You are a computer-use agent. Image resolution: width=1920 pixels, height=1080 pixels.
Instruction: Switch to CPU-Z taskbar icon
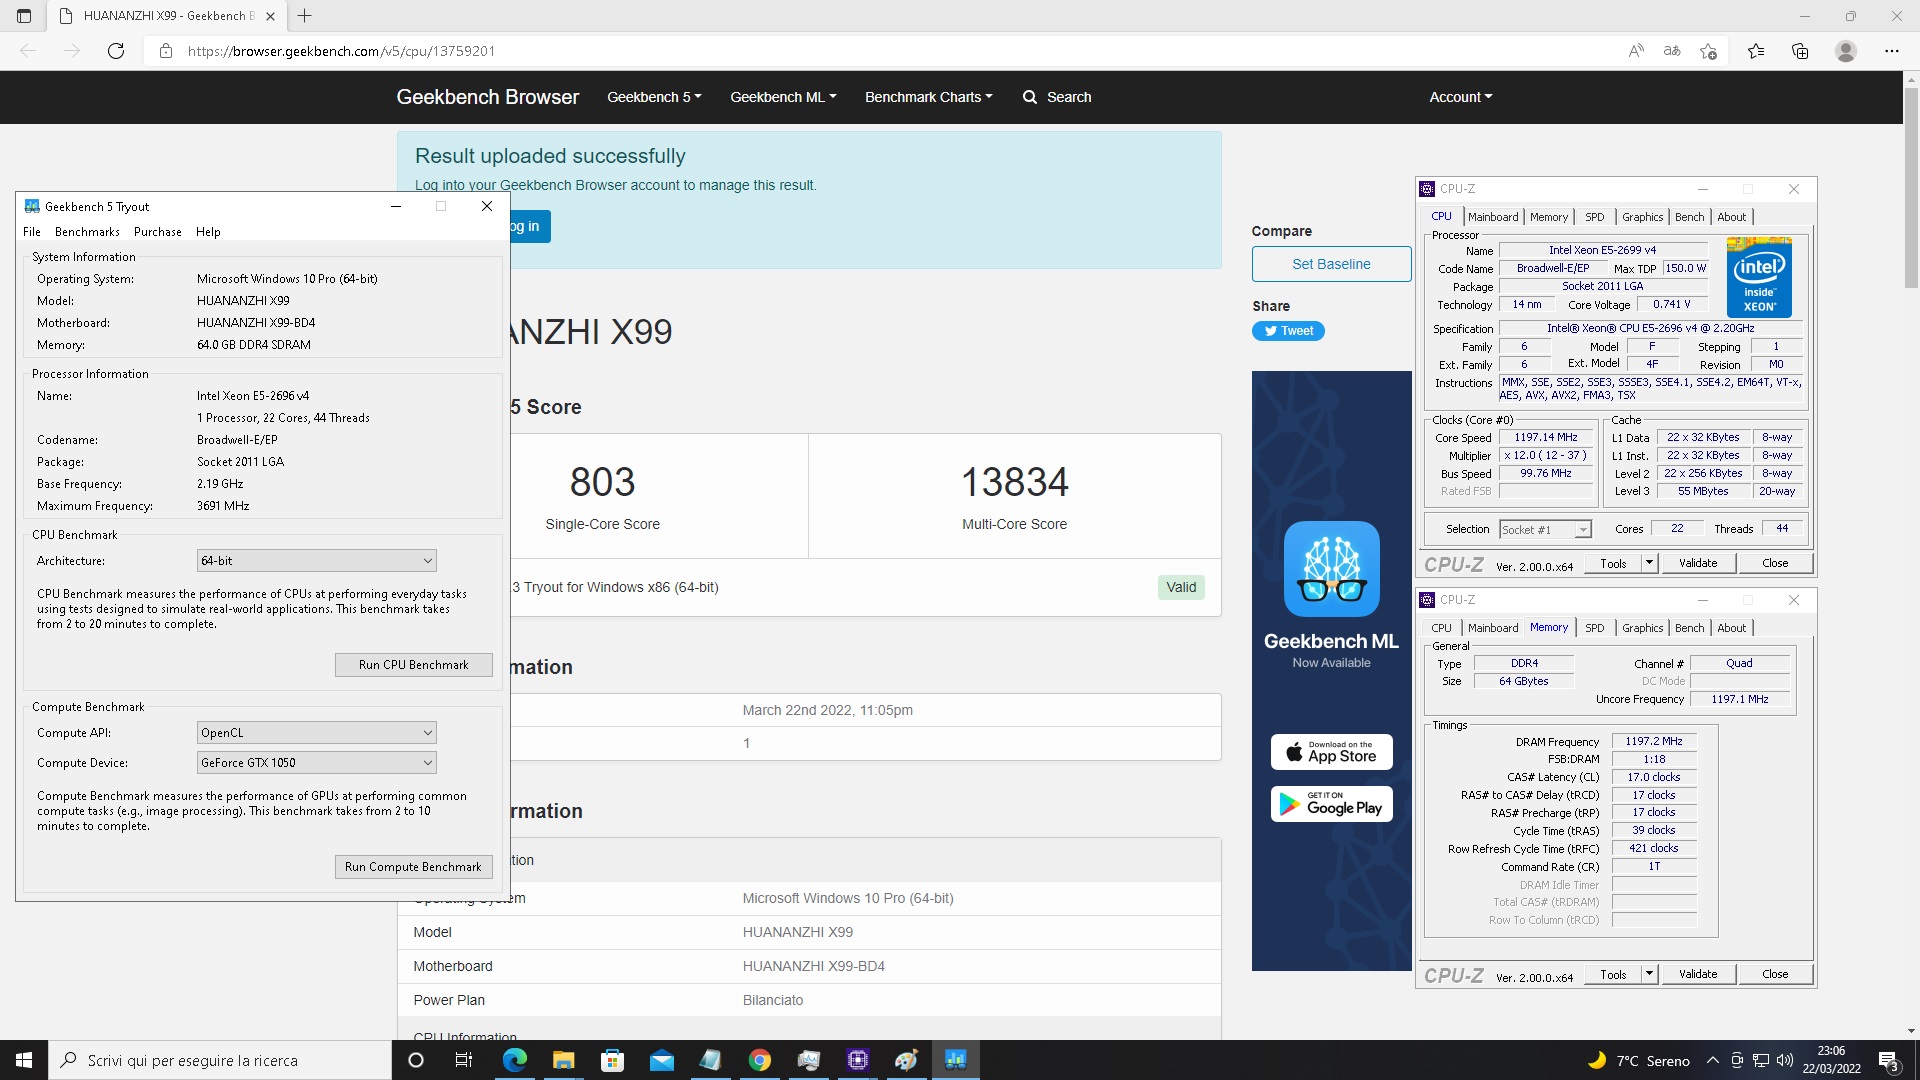point(857,1060)
